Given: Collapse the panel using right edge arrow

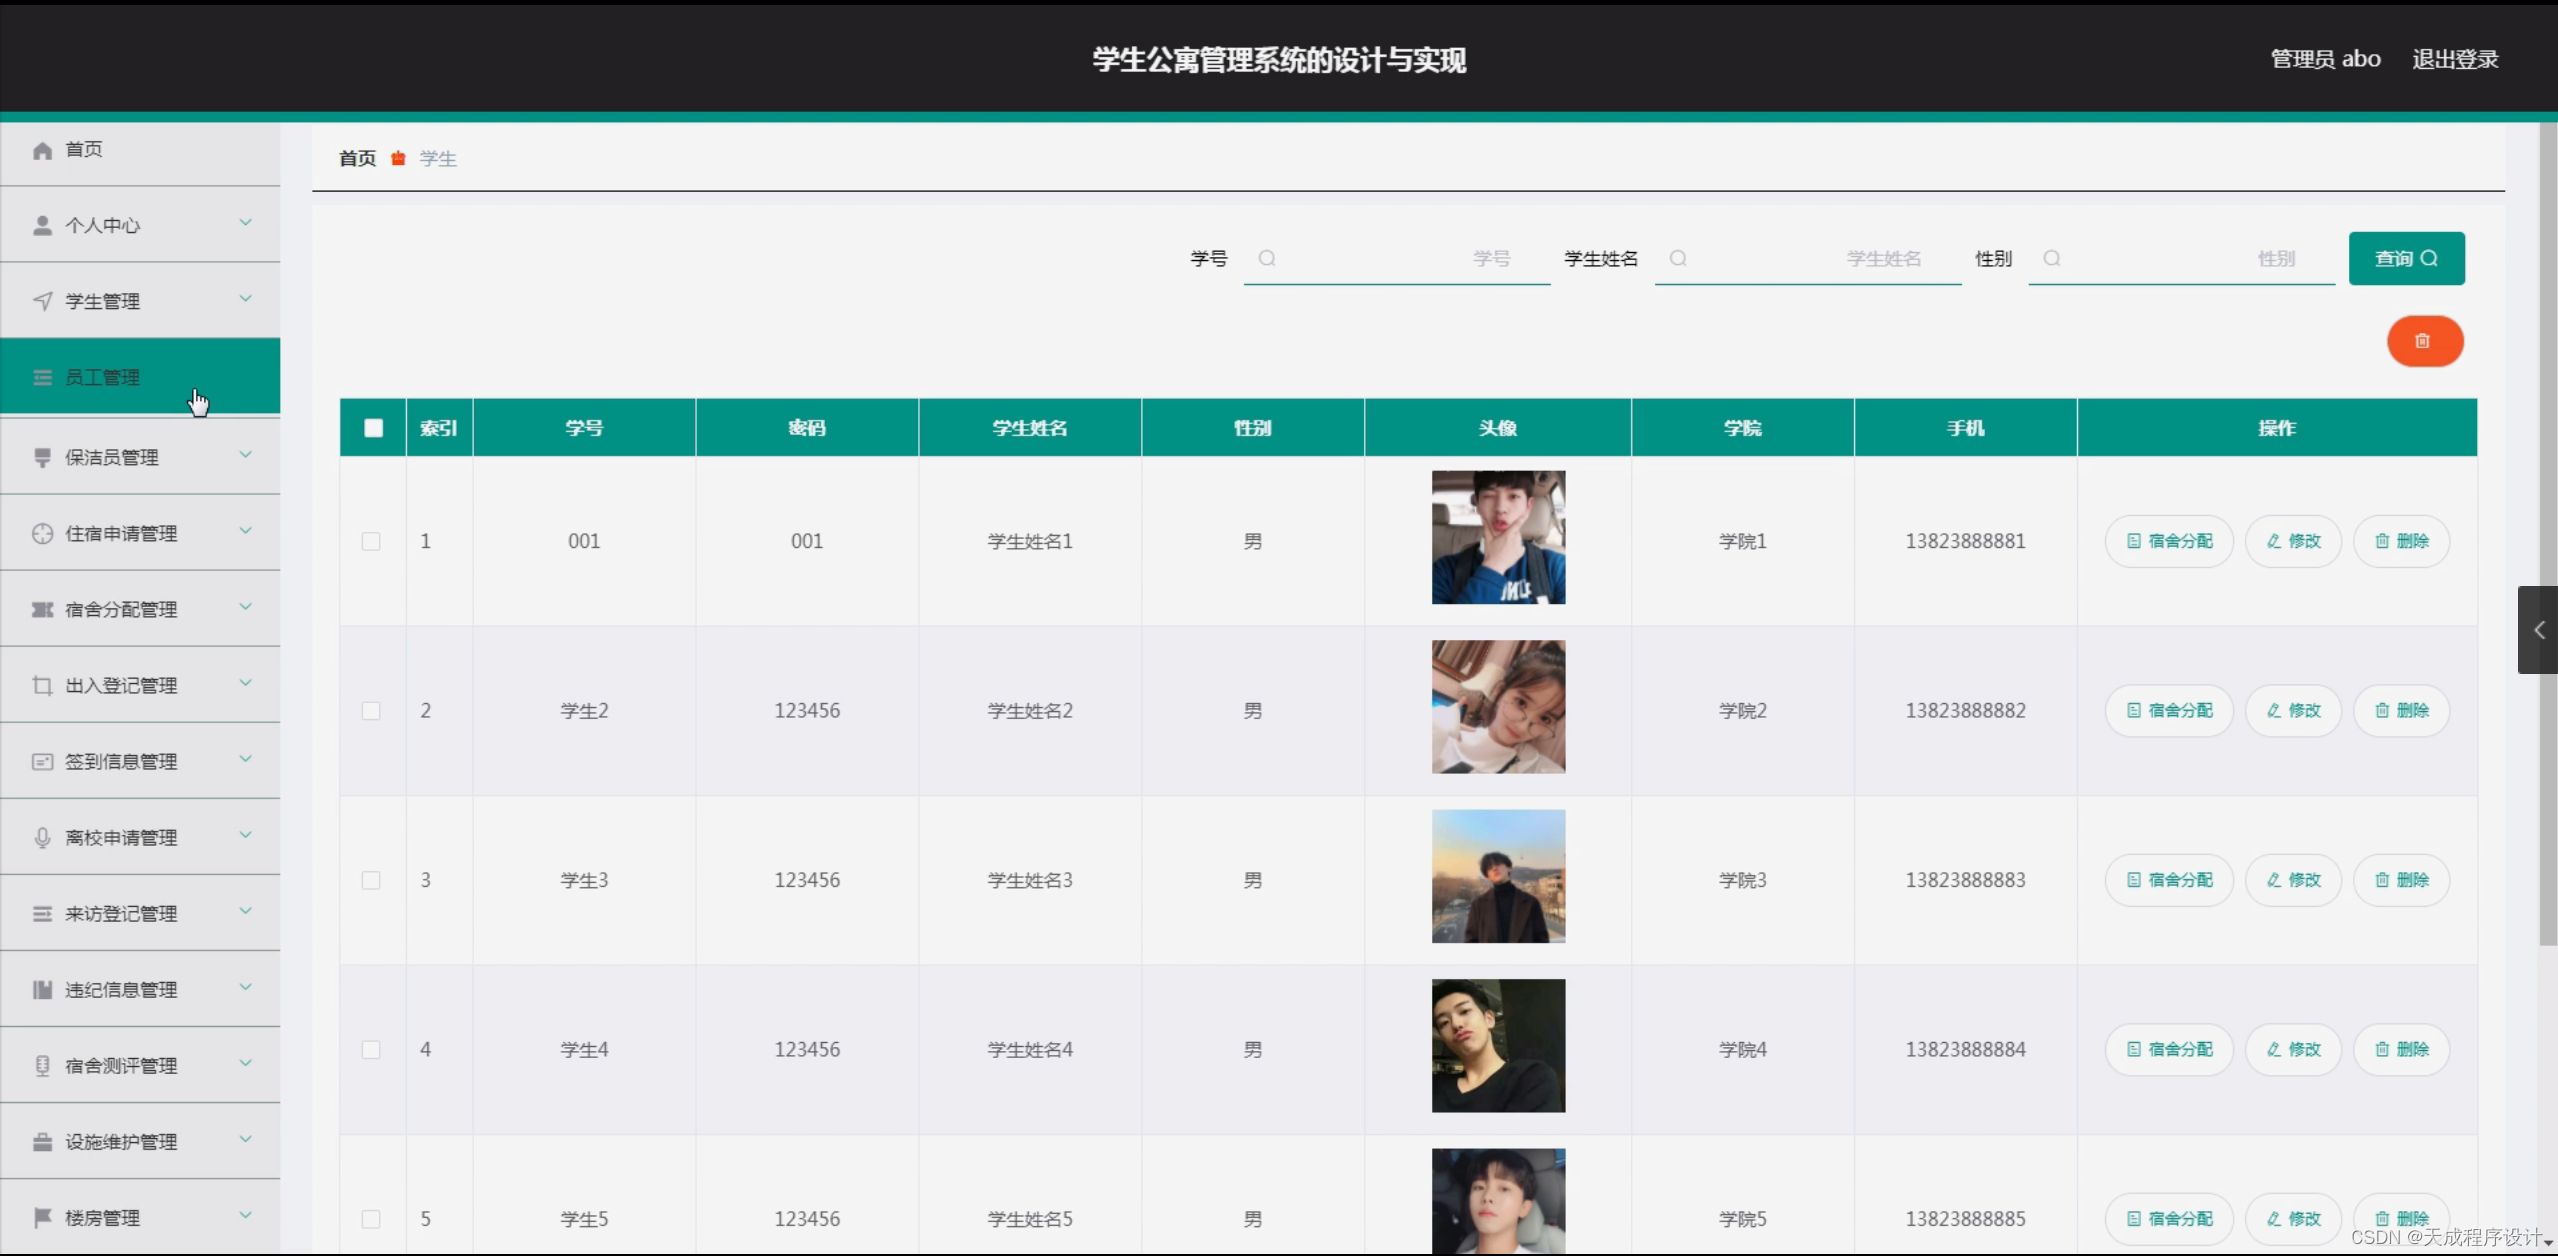Looking at the screenshot, I should point(2538,630).
